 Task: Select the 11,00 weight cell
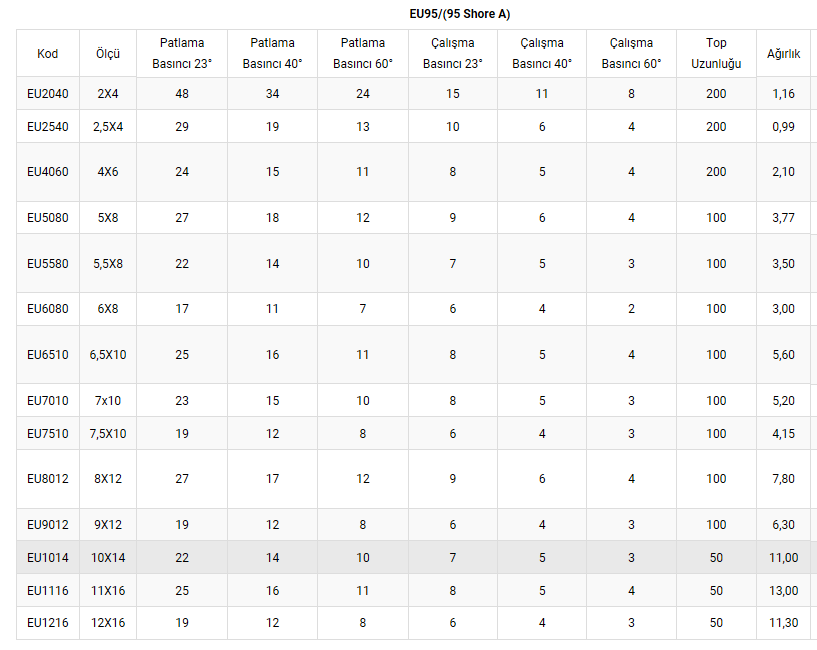tap(783, 558)
